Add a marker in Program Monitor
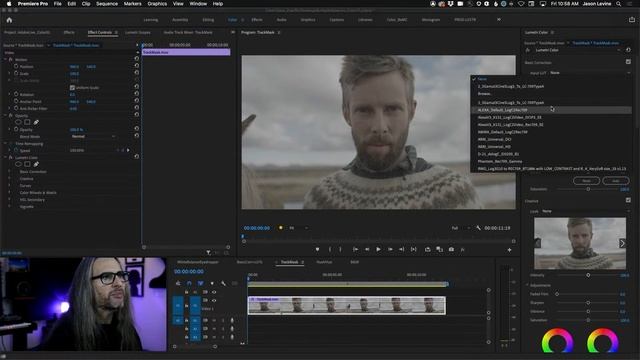This screenshot has height=360, width=640. click(x=317, y=249)
